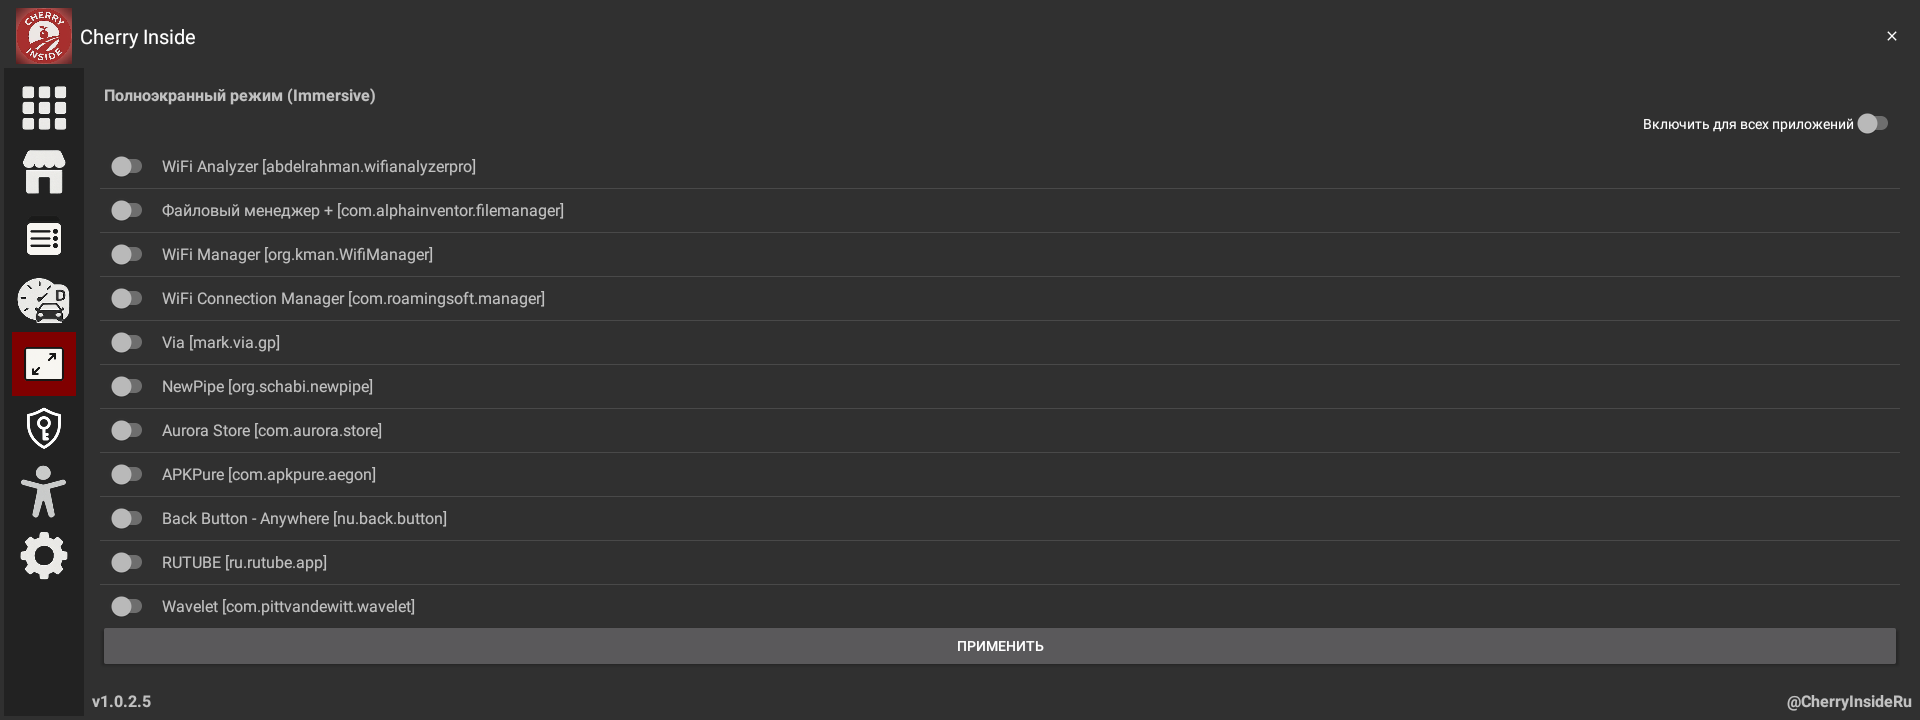Enable the NewPipe toggle switch
The height and width of the screenshot is (720, 1920).
click(x=127, y=386)
